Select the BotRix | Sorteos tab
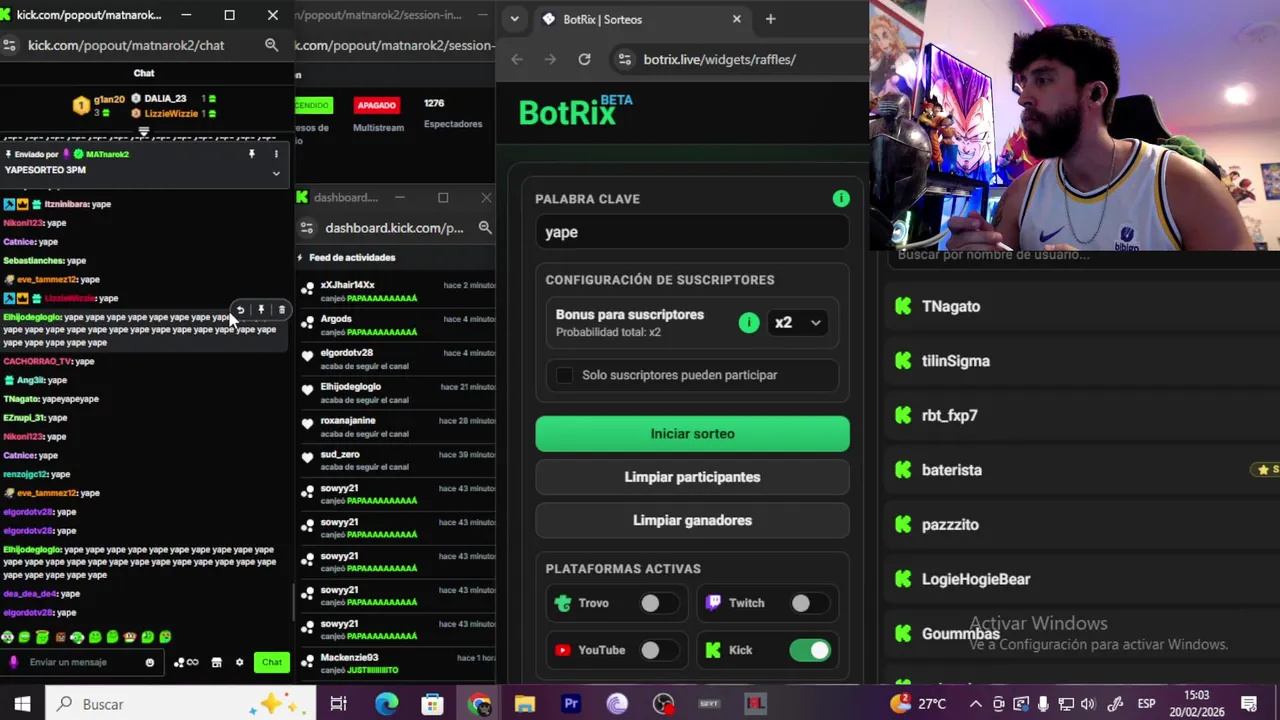 (x=640, y=19)
